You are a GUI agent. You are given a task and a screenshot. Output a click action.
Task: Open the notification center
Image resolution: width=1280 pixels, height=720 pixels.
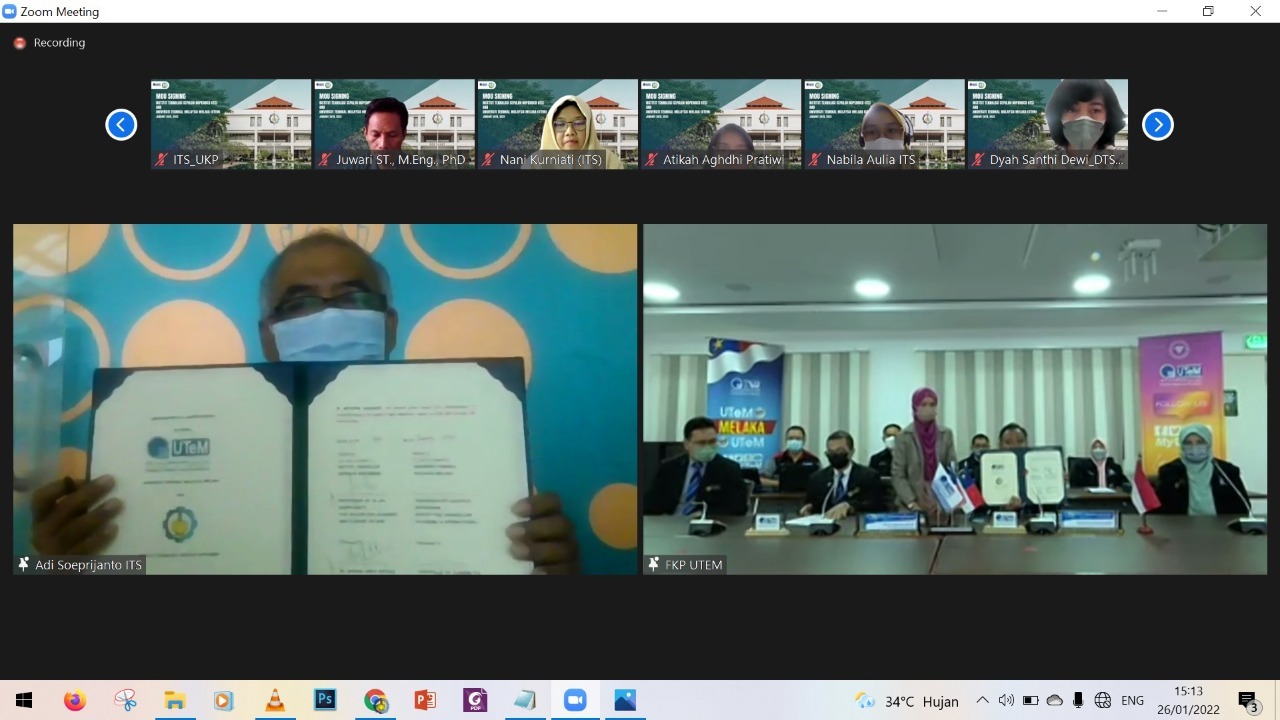1249,700
